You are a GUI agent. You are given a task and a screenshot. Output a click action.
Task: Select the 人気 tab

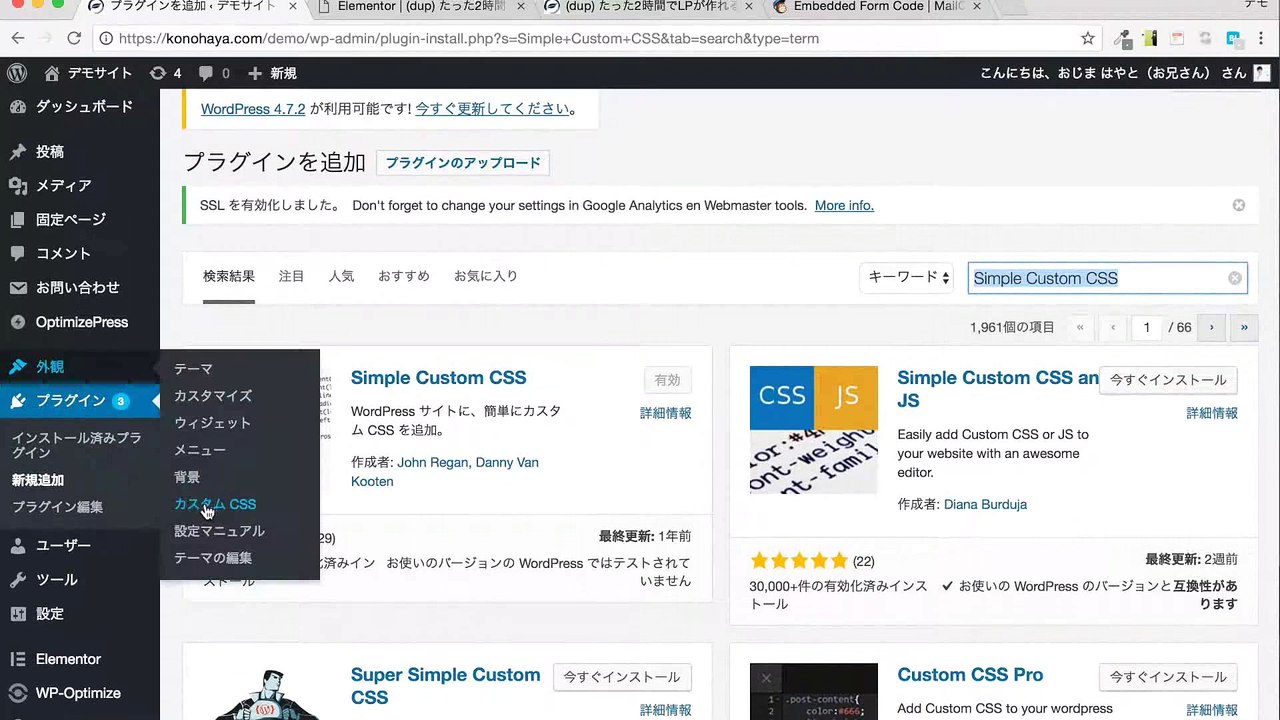pos(341,276)
